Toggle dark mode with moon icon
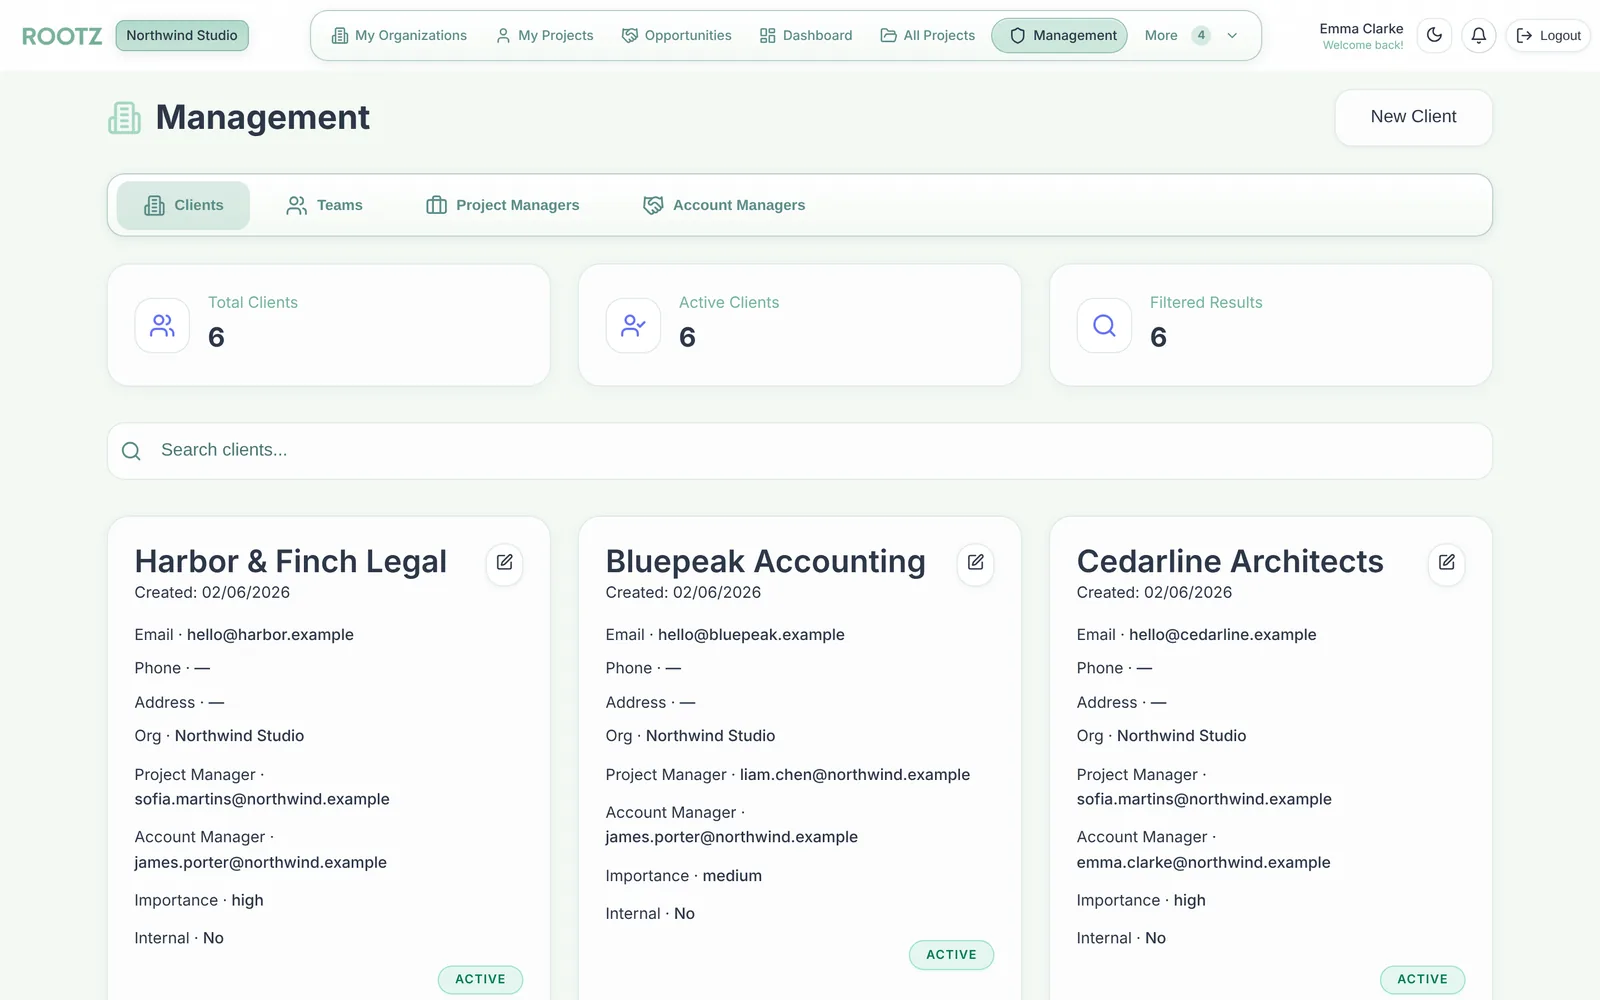Screen dimensions: 1600x1000 pos(1434,35)
